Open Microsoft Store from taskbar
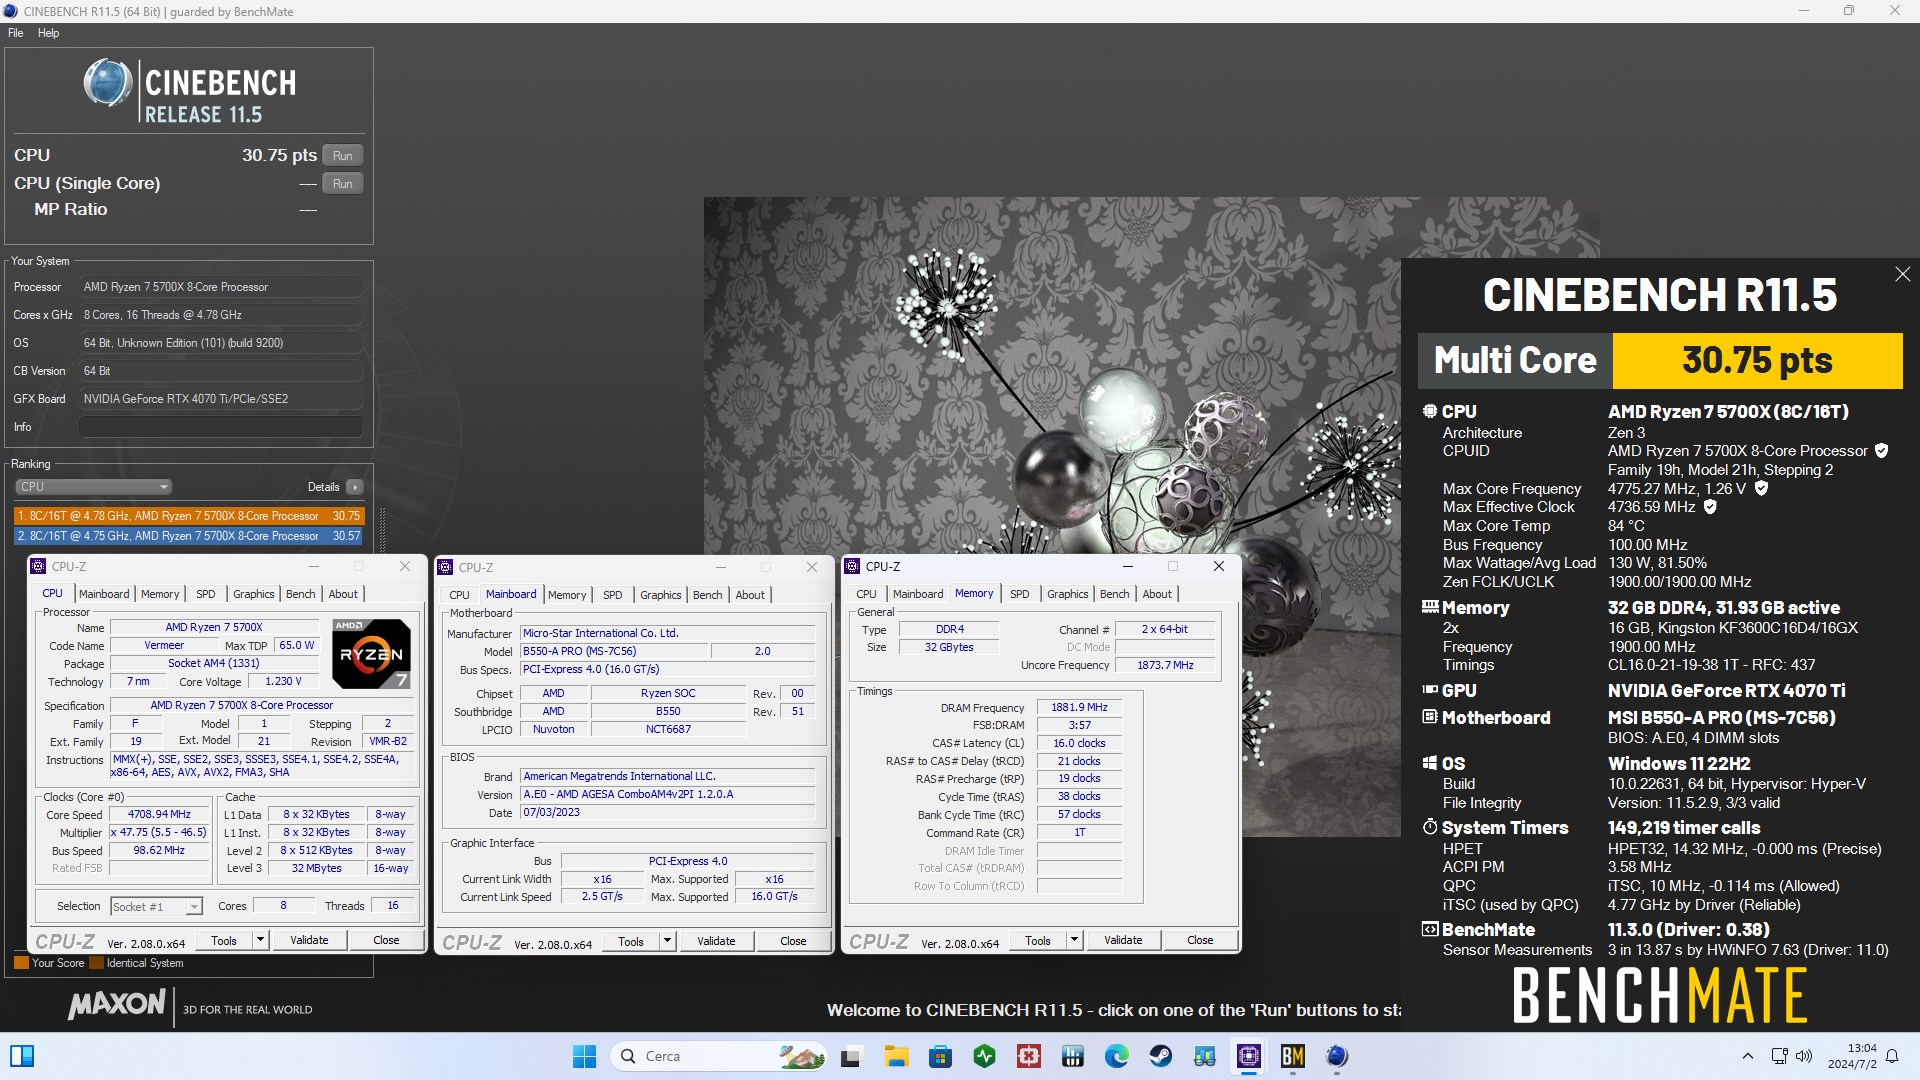This screenshot has width=1920, height=1080. click(940, 1056)
